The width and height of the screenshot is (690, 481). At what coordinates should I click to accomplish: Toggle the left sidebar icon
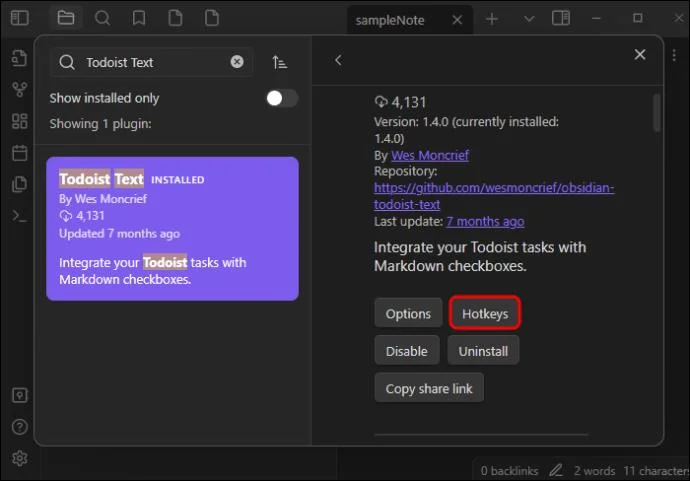point(20,18)
